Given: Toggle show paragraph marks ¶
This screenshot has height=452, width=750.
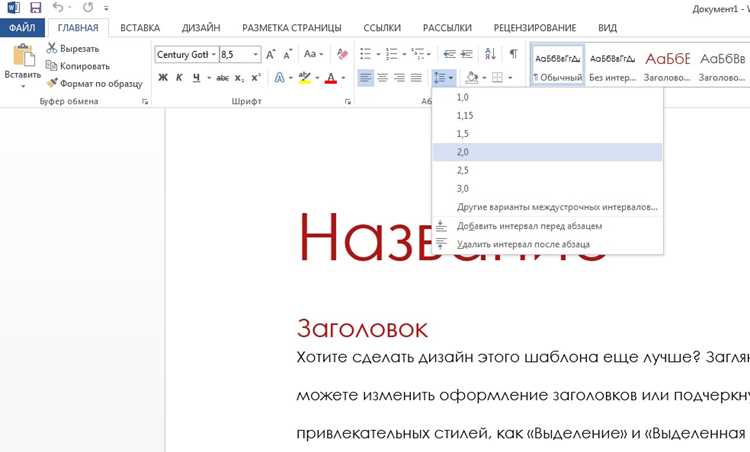Looking at the screenshot, I should pos(513,54).
